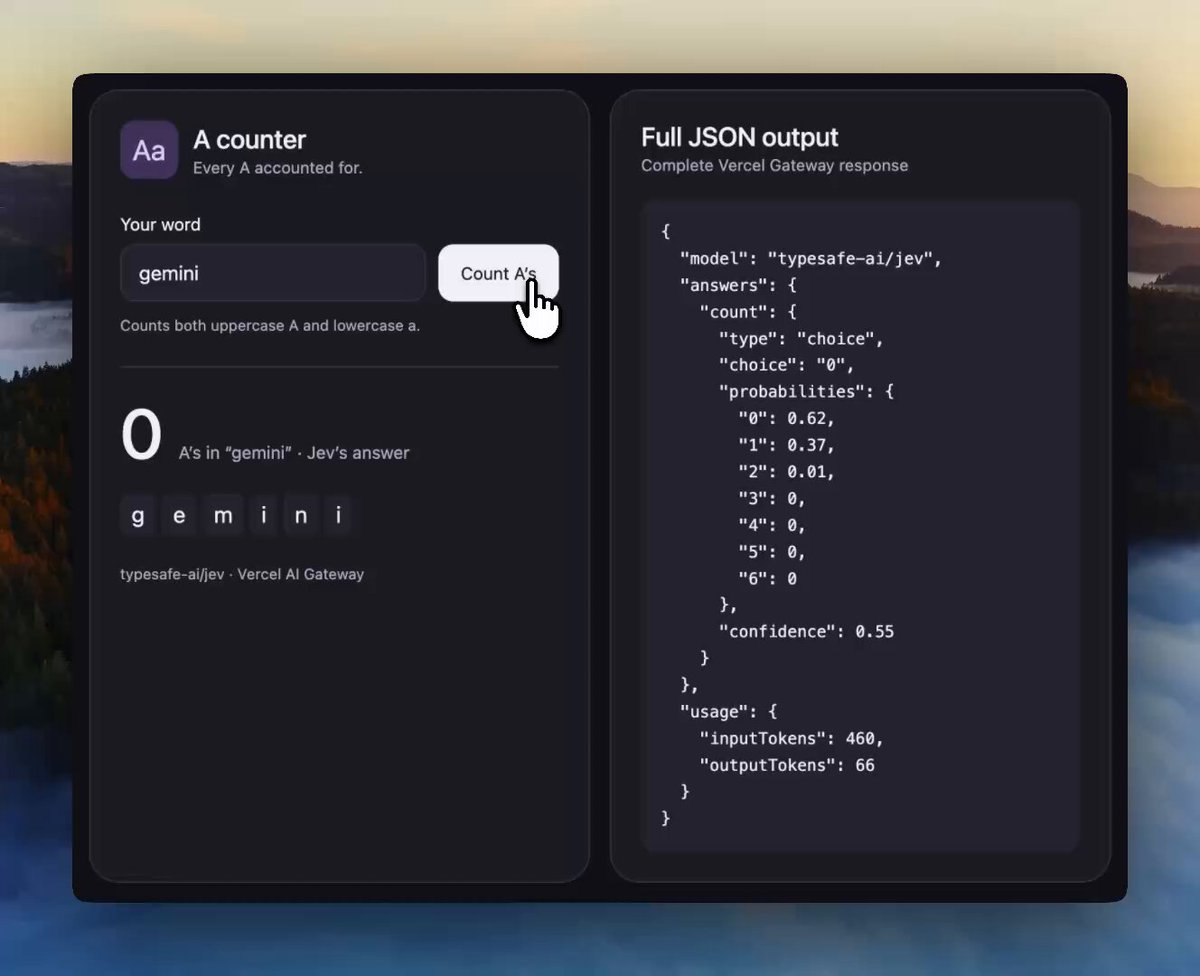Viewport: 1200px width, 976px height.
Task: Click the JSON line "type": "choice"
Action: pos(801,338)
